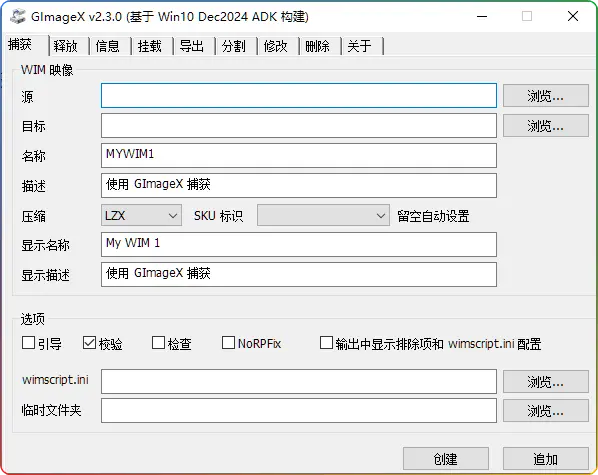The width and height of the screenshot is (598, 475).
Task: Click the WIM 映像 group label
Action: click(x=47, y=70)
